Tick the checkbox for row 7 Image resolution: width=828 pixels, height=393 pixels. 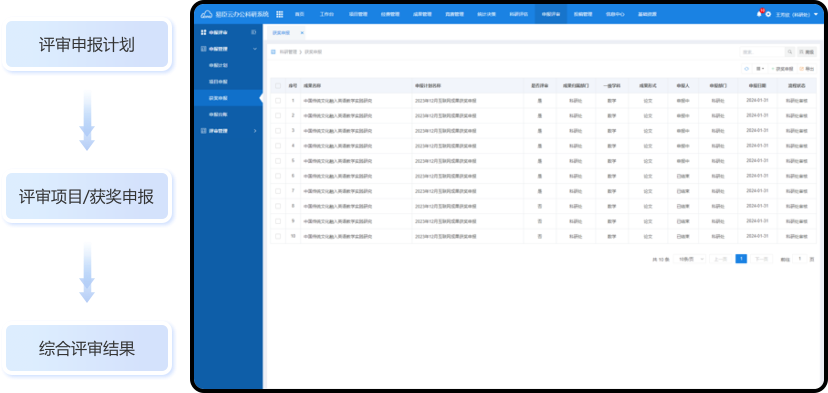pyautogui.click(x=278, y=191)
